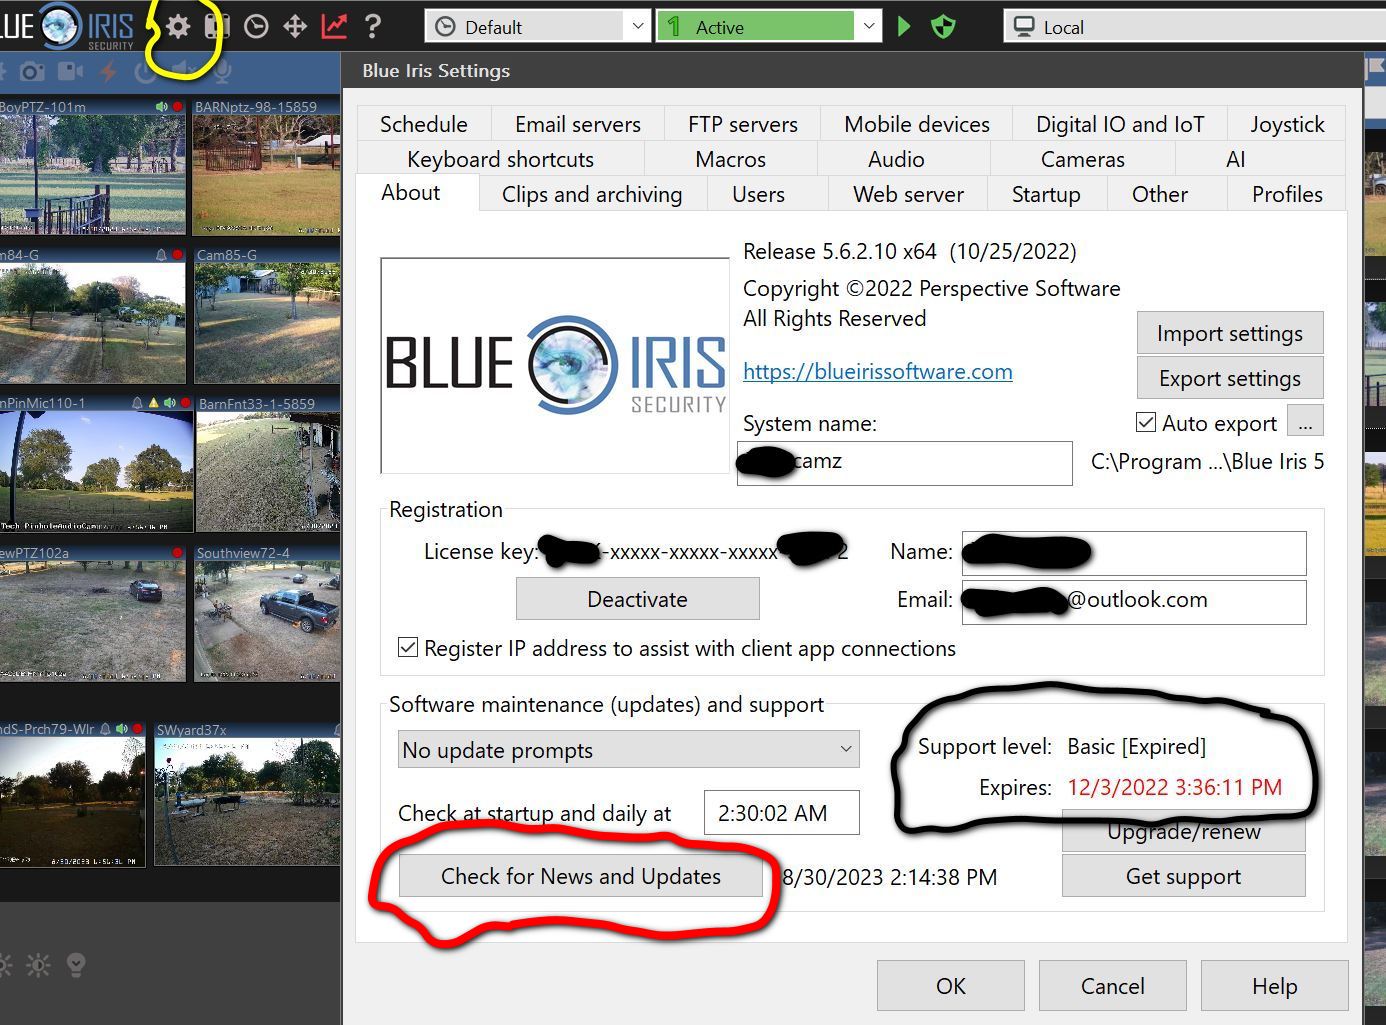Click the green shield icon
The height and width of the screenshot is (1025, 1386).
(x=943, y=27)
